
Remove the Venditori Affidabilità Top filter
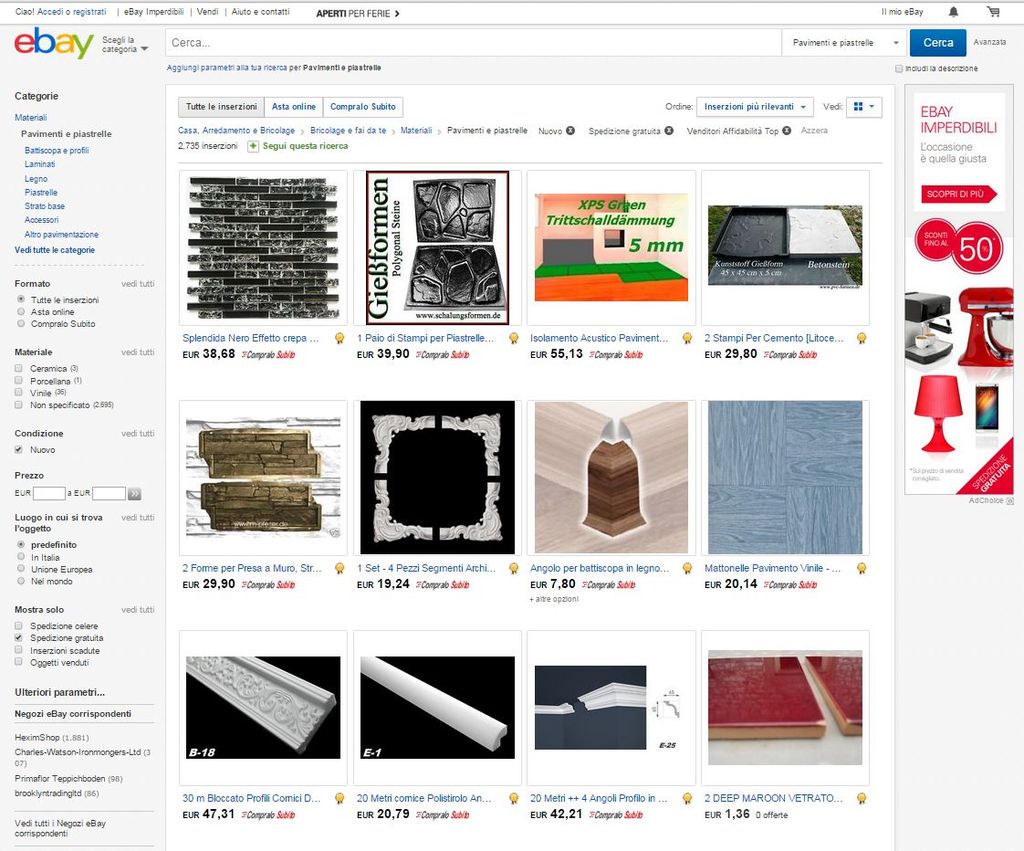pyautogui.click(x=787, y=131)
